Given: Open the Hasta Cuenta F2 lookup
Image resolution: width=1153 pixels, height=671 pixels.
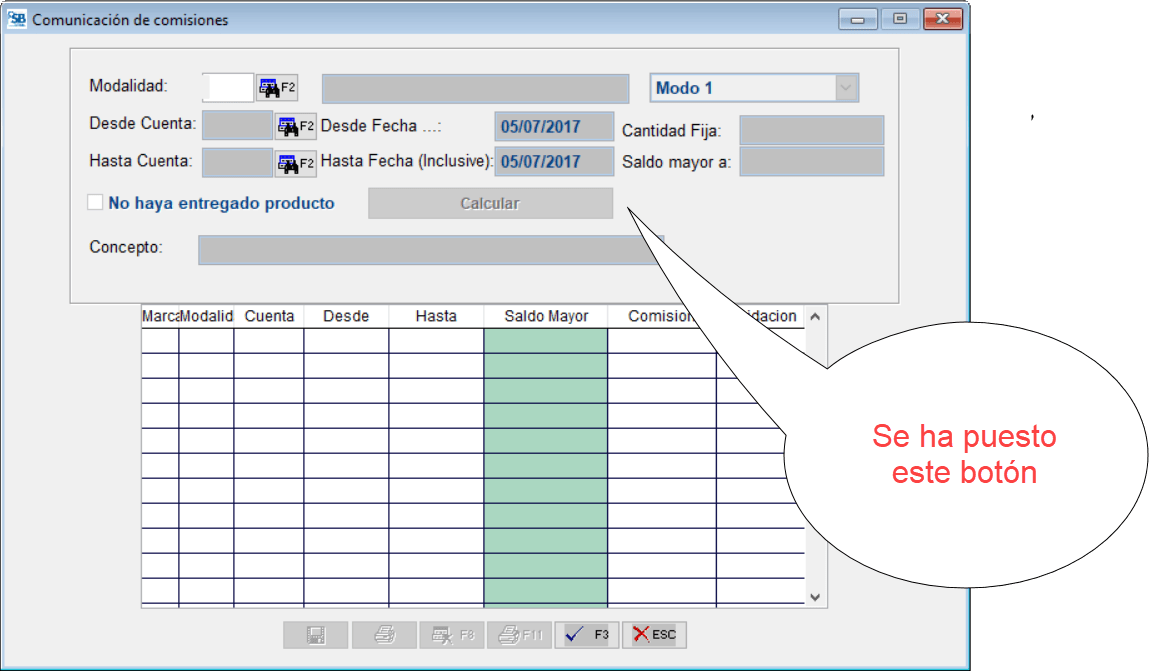Looking at the screenshot, I should (295, 162).
